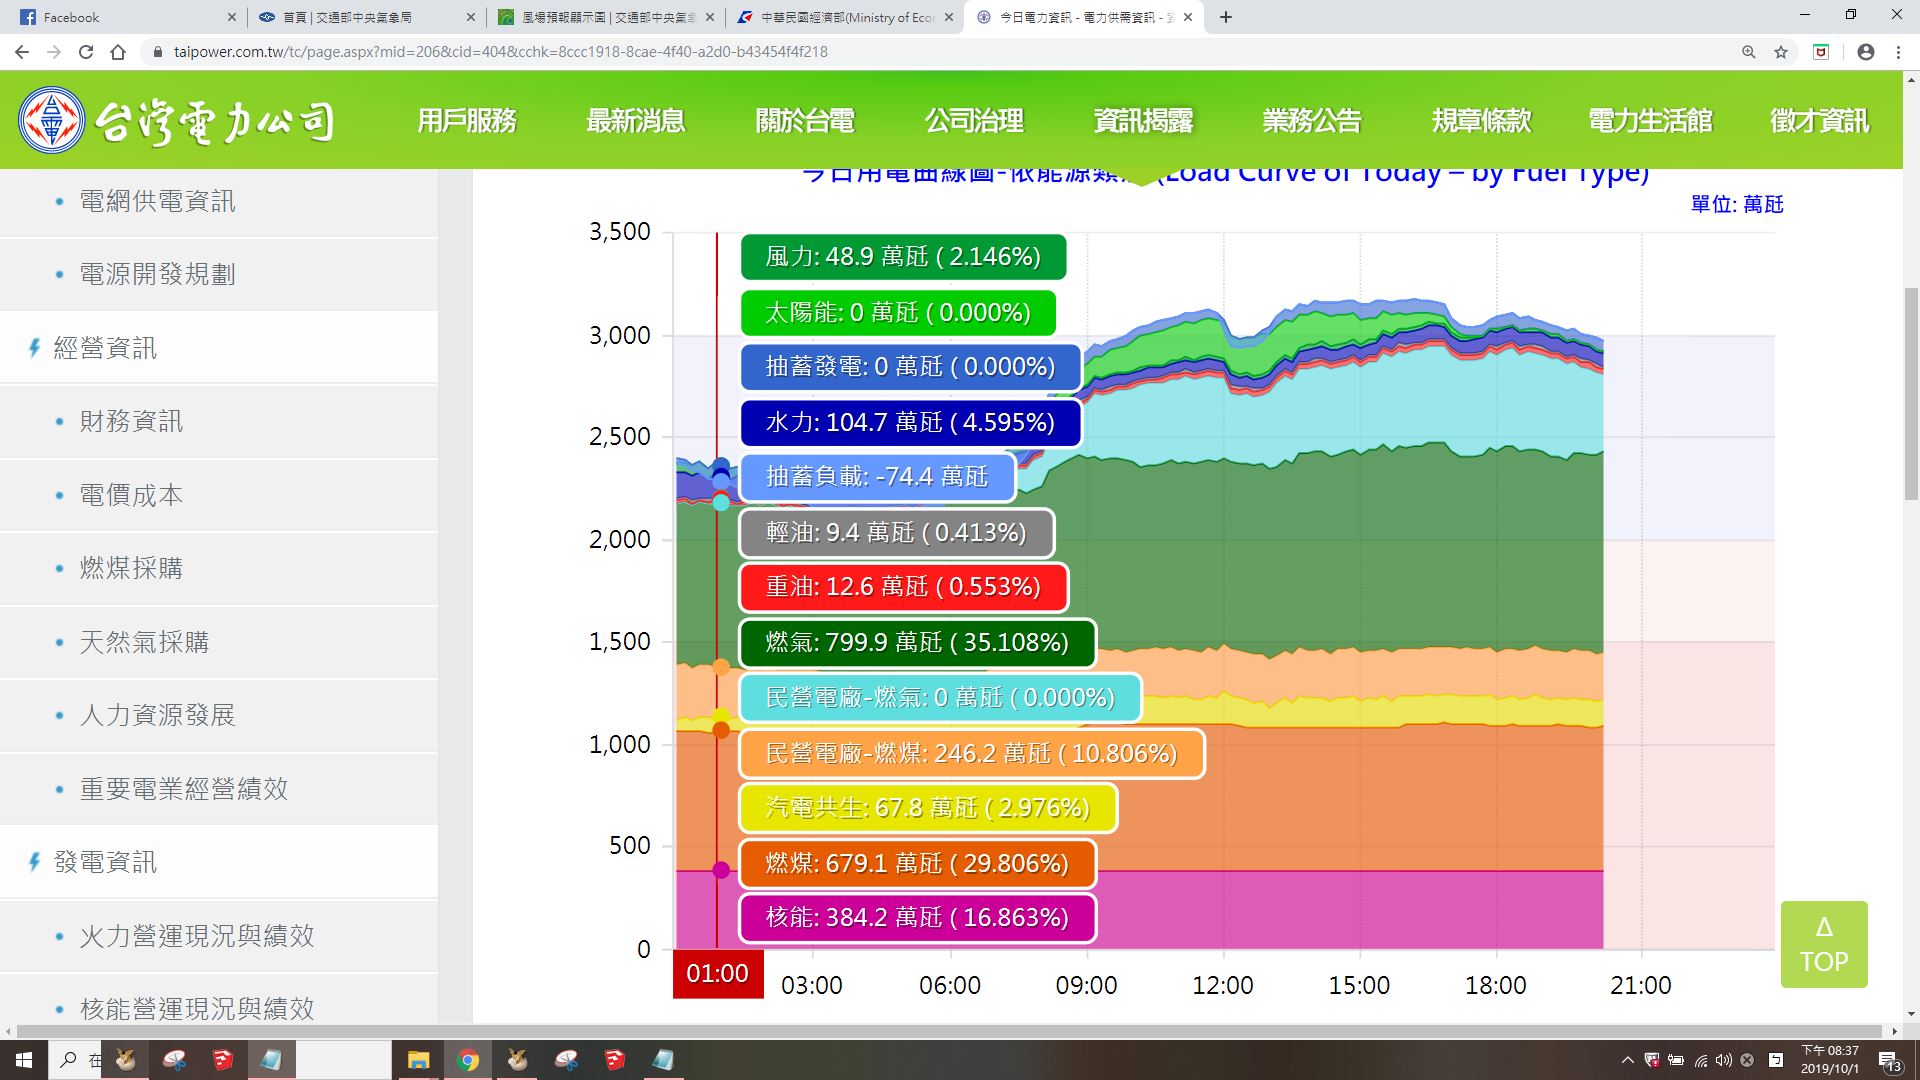Go back using the browser back arrow
1920x1080 pixels.
point(22,52)
